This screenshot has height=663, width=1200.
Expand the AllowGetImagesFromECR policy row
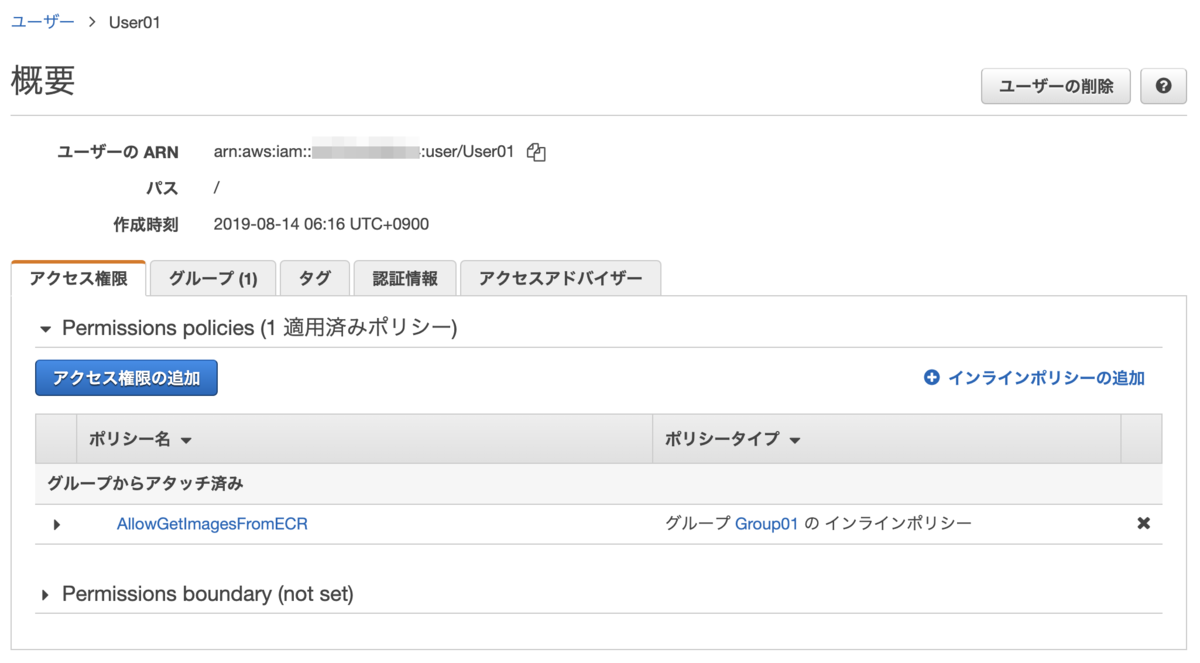point(57,524)
